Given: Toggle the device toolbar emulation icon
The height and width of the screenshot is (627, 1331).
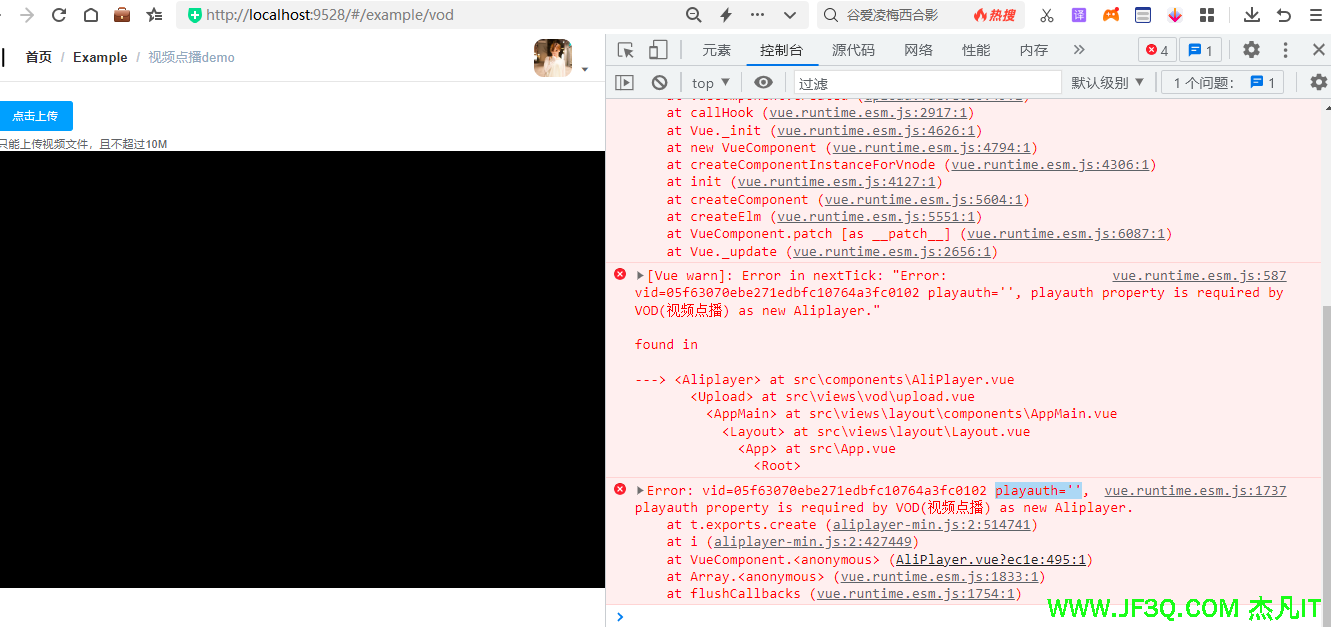Looking at the screenshot, I should pos(657,50).
